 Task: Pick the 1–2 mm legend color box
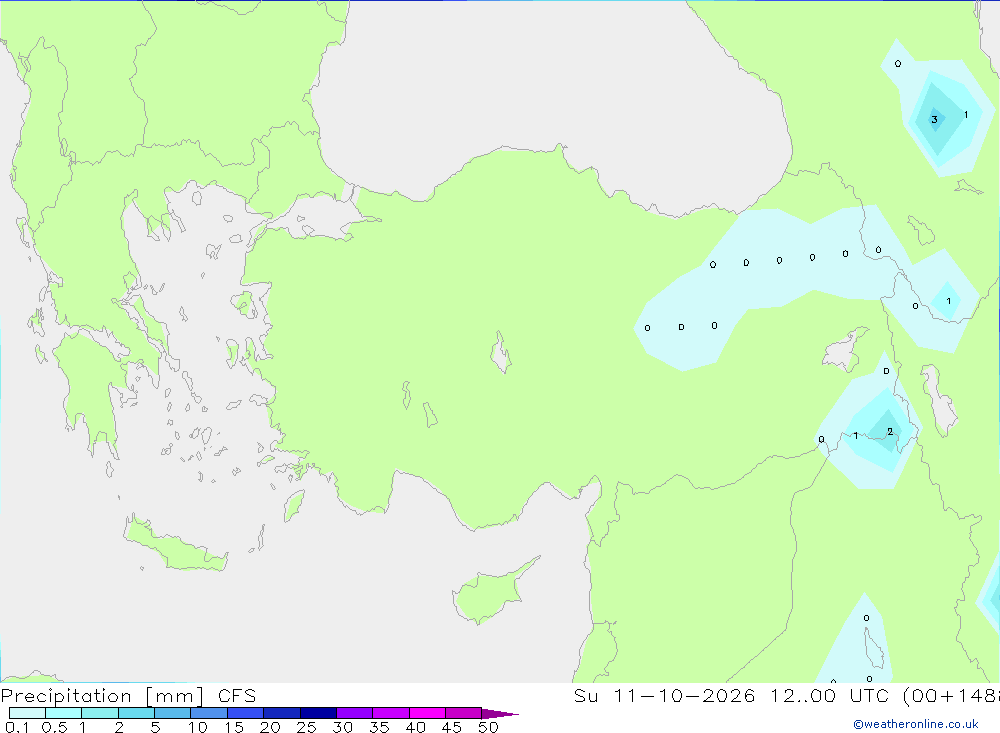pyautogui.click(x=99, y=713)
